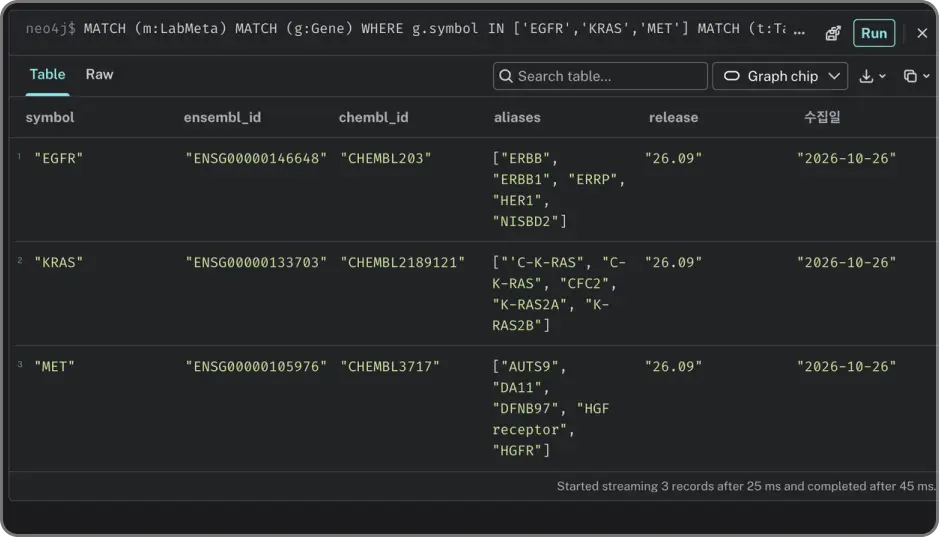
Task: Switch to the Raw tab
Action: (x=99, y=75)
